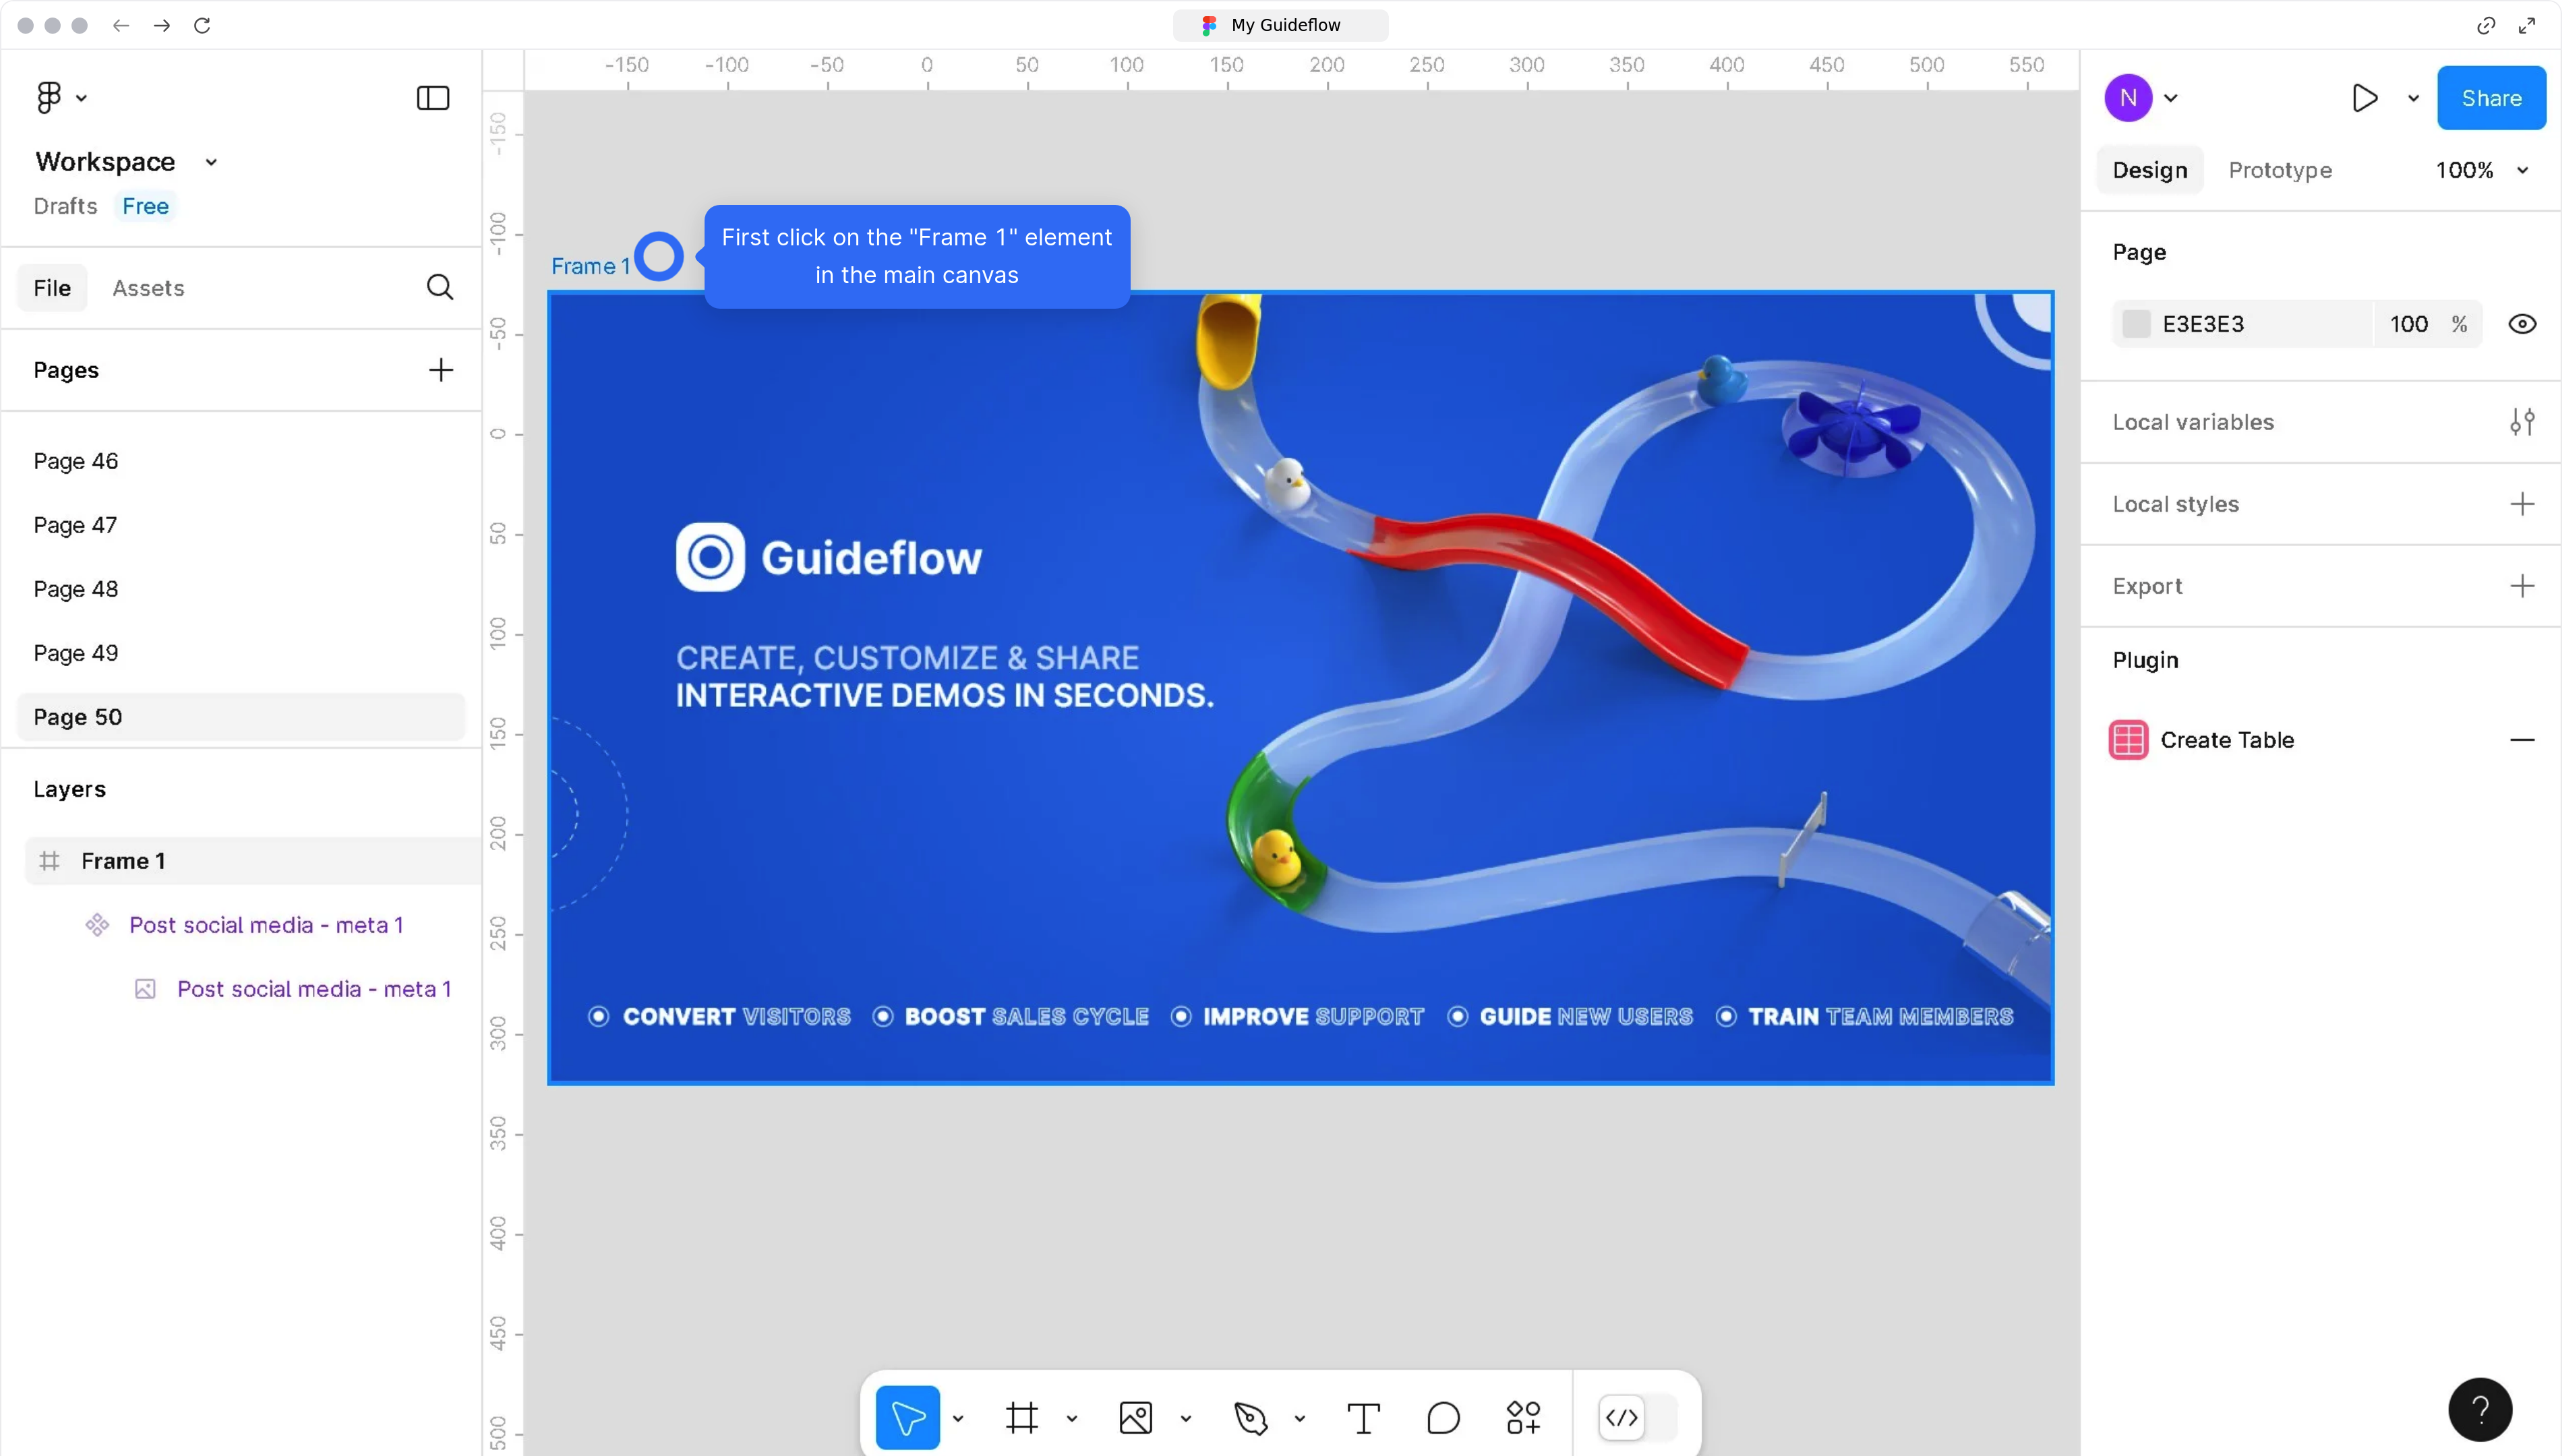This screenshot has width=2562, height=1456.
Task: Collapse the left sidebar with the panel icon
Action: click(x=433, y=98)
